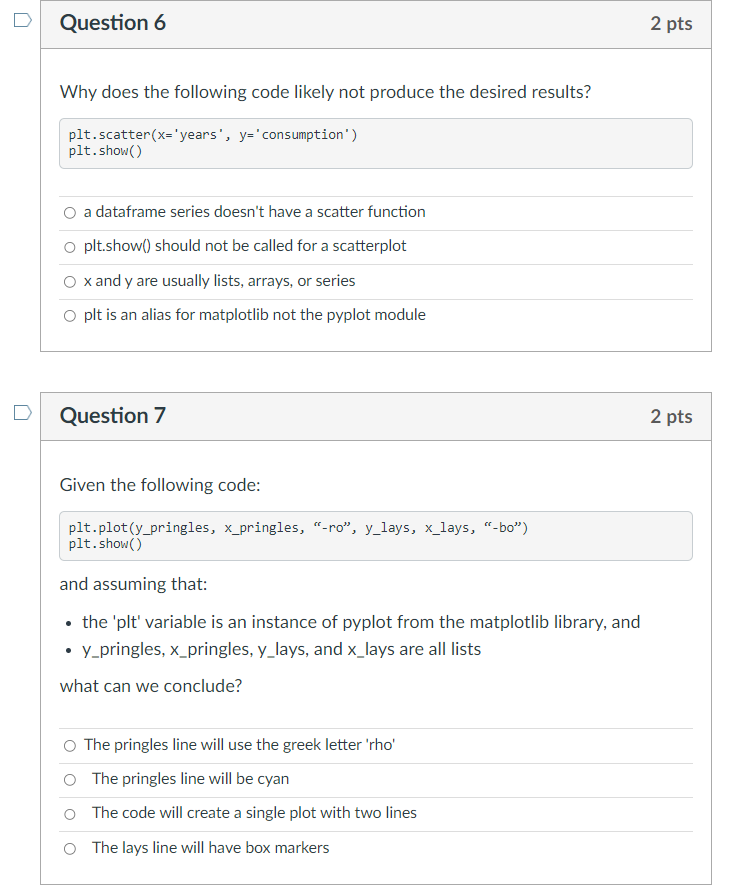Choose 'x and y are usually lists, arrays, or series'

tap(69, 281)
